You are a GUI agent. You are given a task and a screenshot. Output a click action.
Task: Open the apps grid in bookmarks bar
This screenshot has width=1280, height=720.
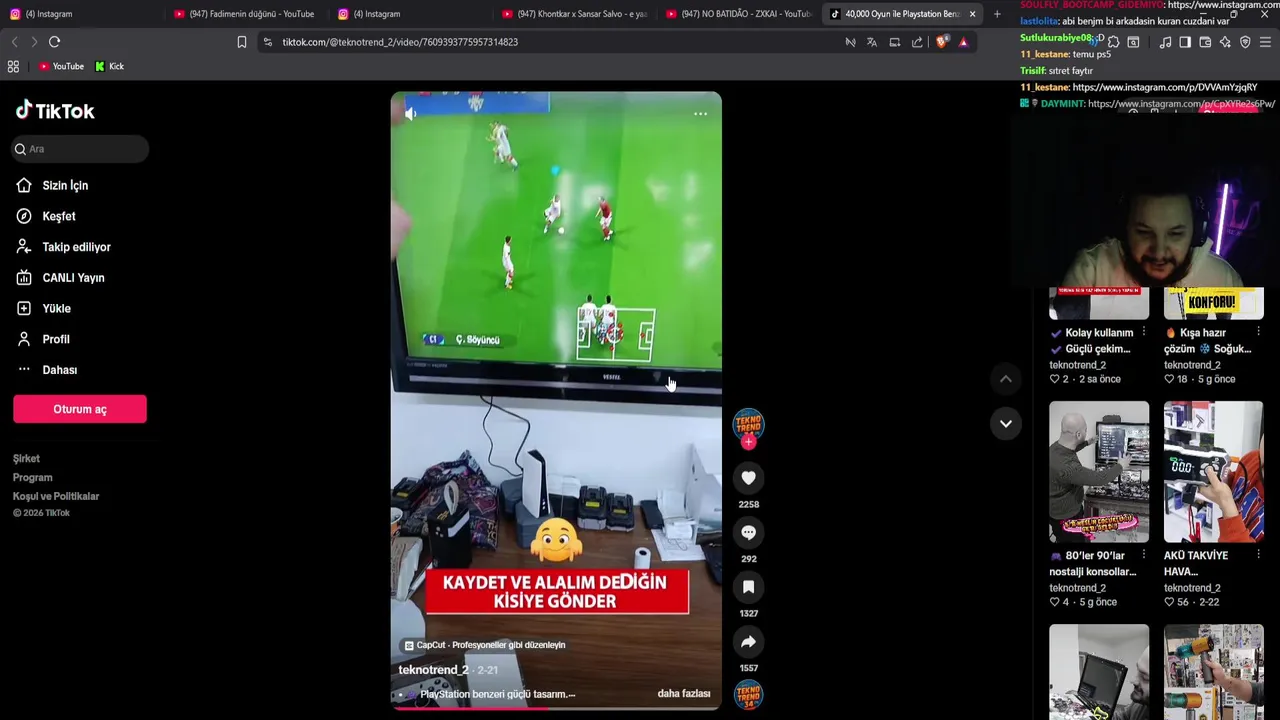[13, 66]
